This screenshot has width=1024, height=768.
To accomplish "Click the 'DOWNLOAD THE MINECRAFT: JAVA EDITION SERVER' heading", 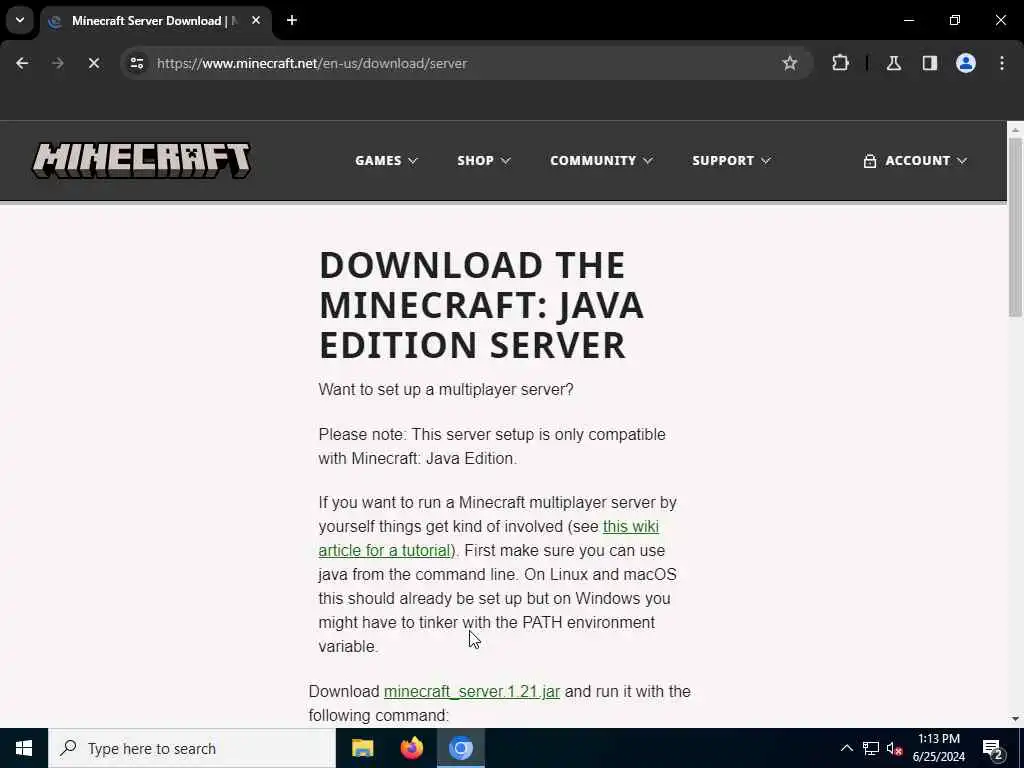I will coord(481,305).
